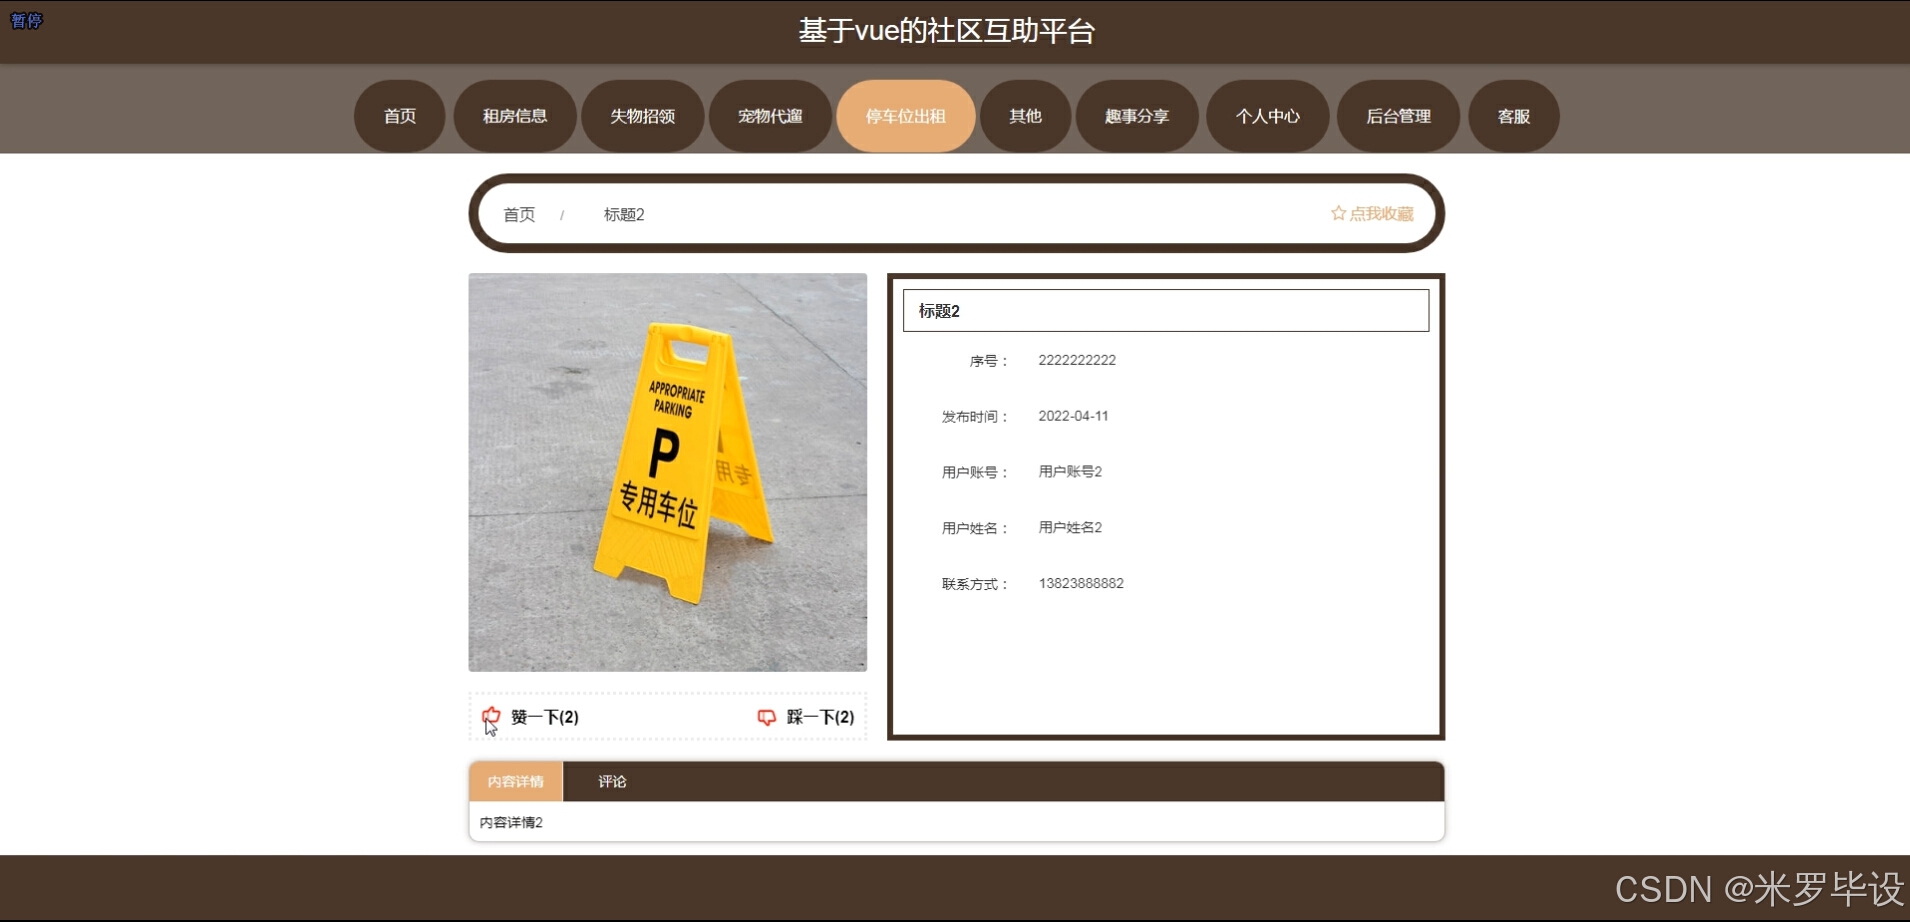Image resolution: width=1910 pixels, height=922 pixels.
Task: Click the 标题2 title box
Action: (1166, 310)
